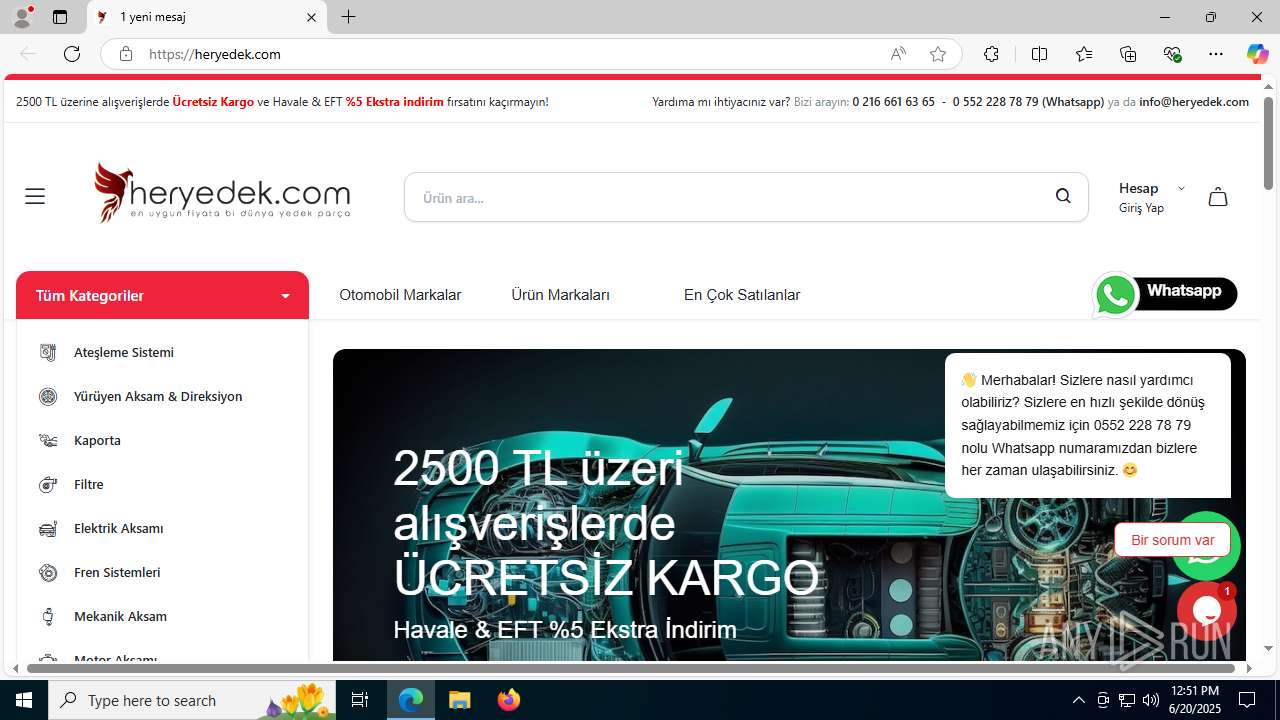Open 'Ürün Markaları' menu item
This screenshot has height=720, width=1280.
click(560, 295)
